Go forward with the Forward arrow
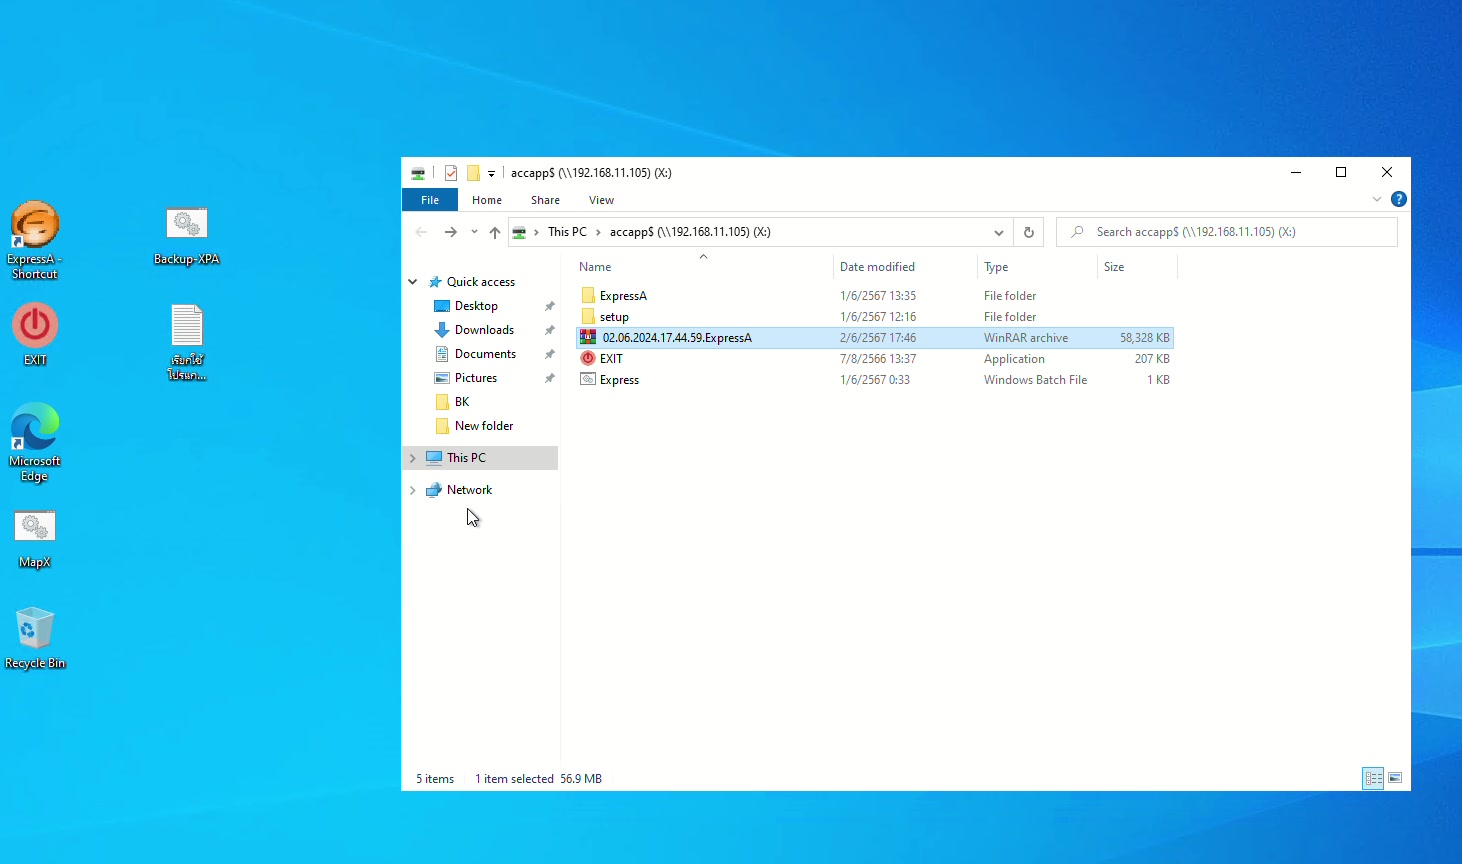Image resolution: width=1462 pixels, height=864 pixels. [x=451, y=232]
